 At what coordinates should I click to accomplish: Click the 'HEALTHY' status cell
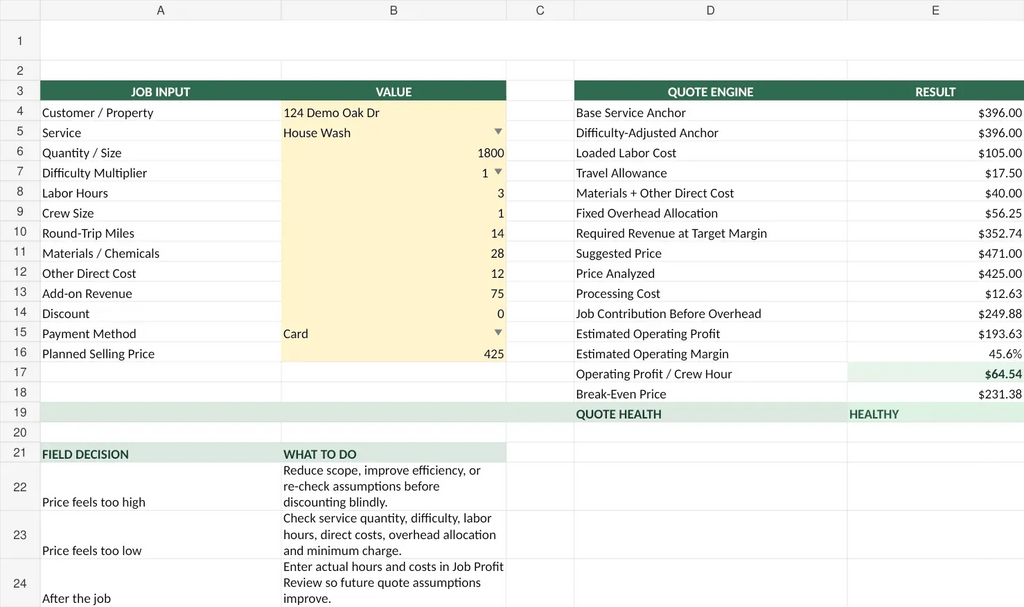point(935,414)
